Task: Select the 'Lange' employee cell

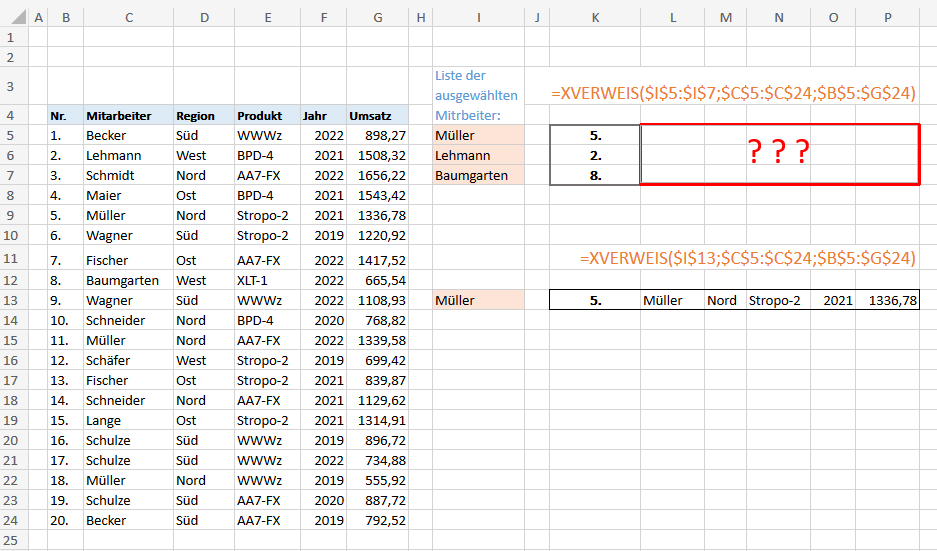Action: click(x=128, y=420)
